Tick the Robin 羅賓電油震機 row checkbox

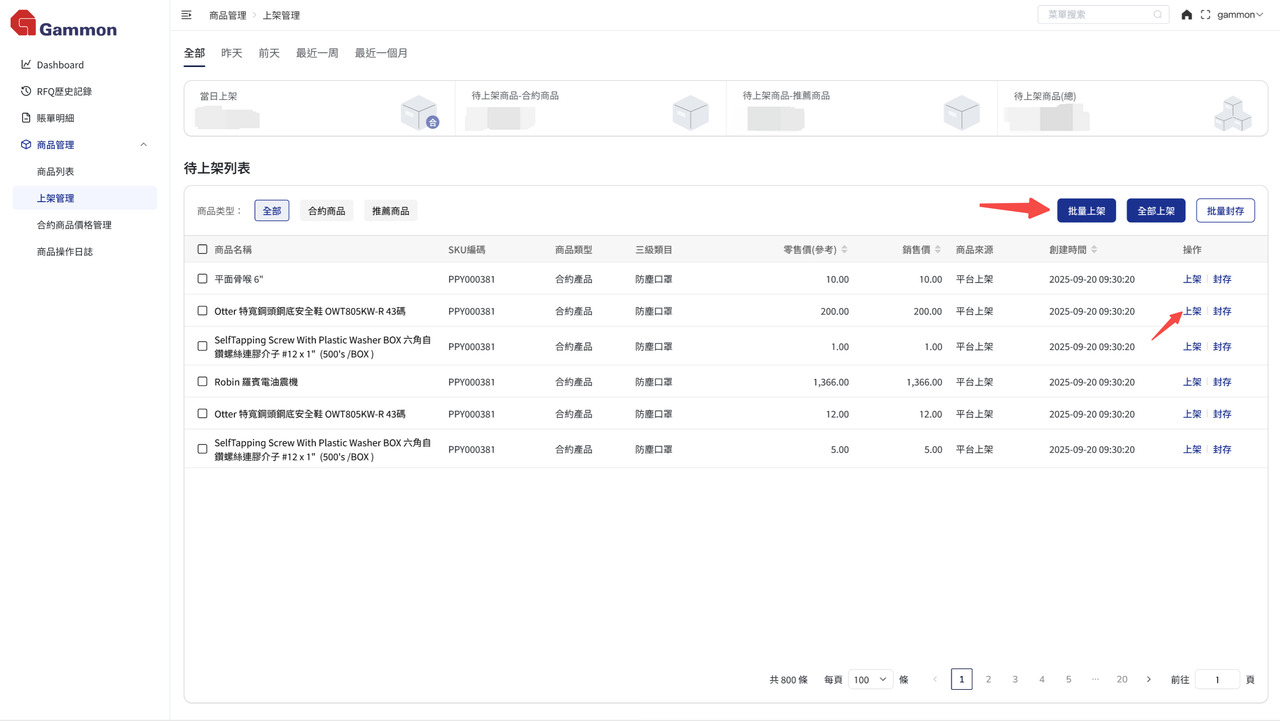[x=202, y=382]
